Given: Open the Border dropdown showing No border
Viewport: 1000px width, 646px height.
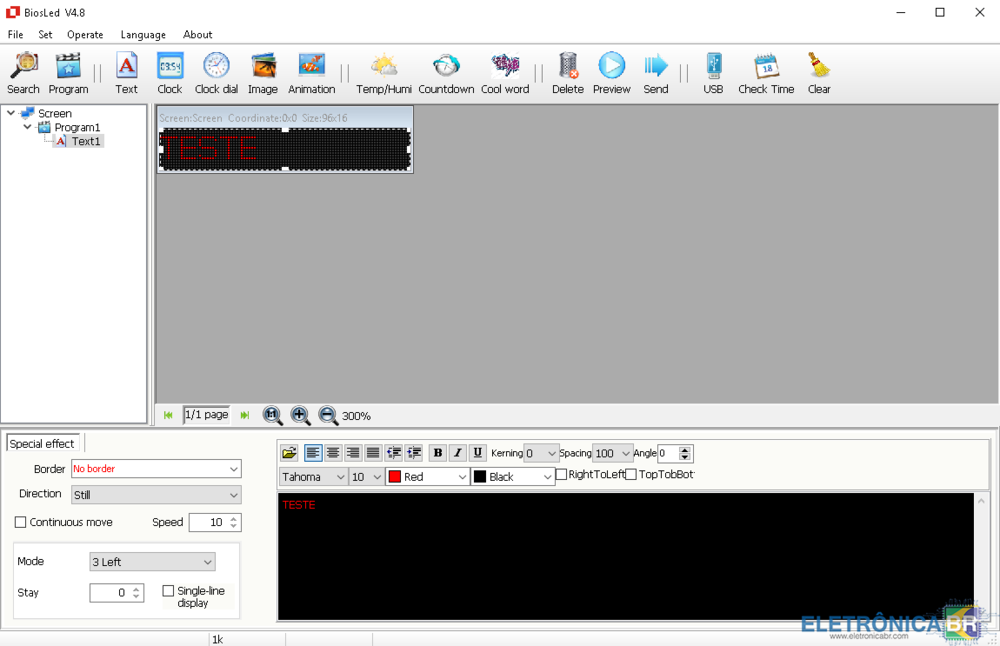Looking at the screenshot, I should [156, 469].
